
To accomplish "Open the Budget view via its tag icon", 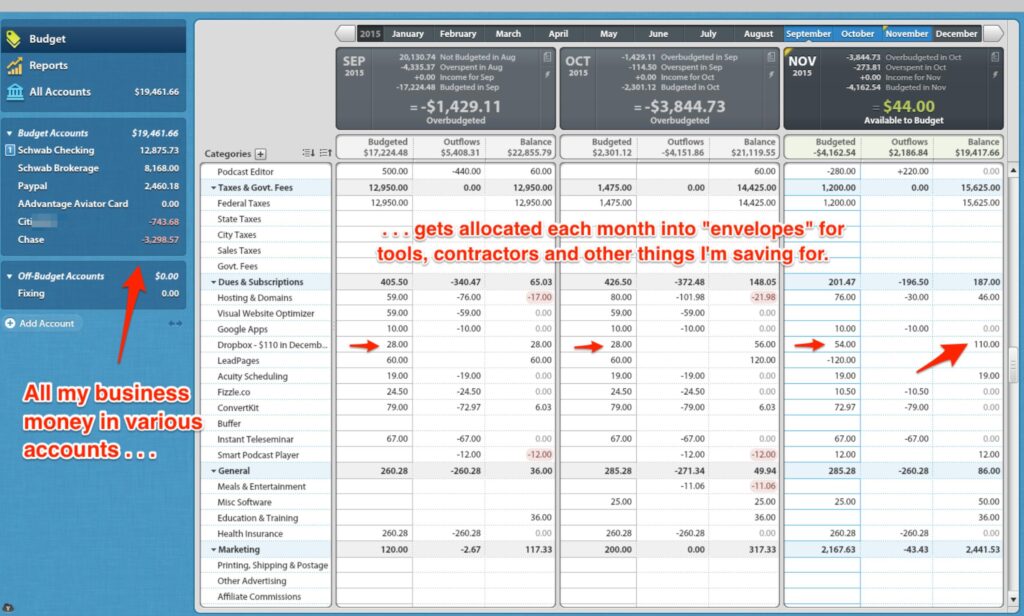I will 14,39.
